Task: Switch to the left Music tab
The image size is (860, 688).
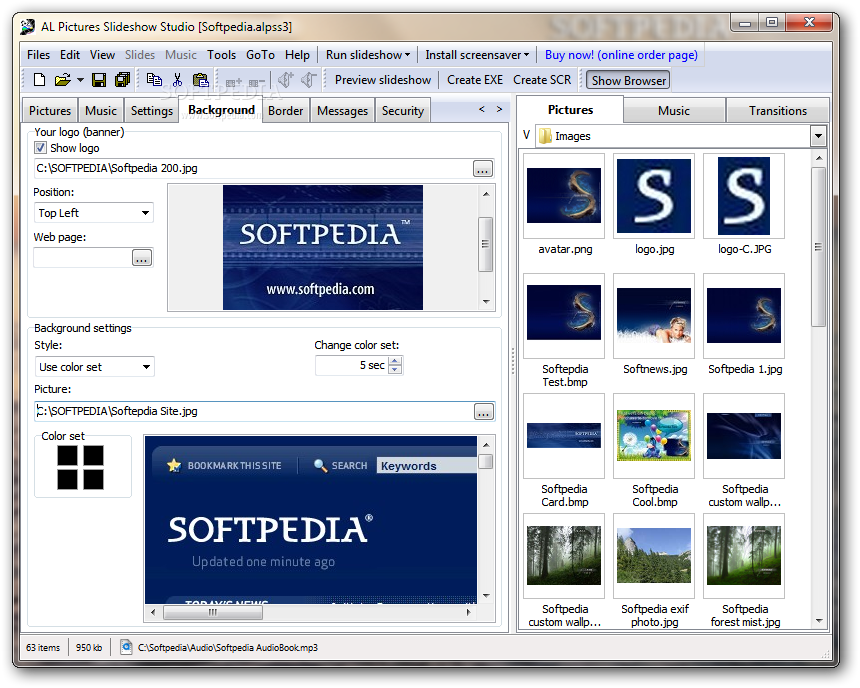Action: pyautogui.click(x=101, y=111)
